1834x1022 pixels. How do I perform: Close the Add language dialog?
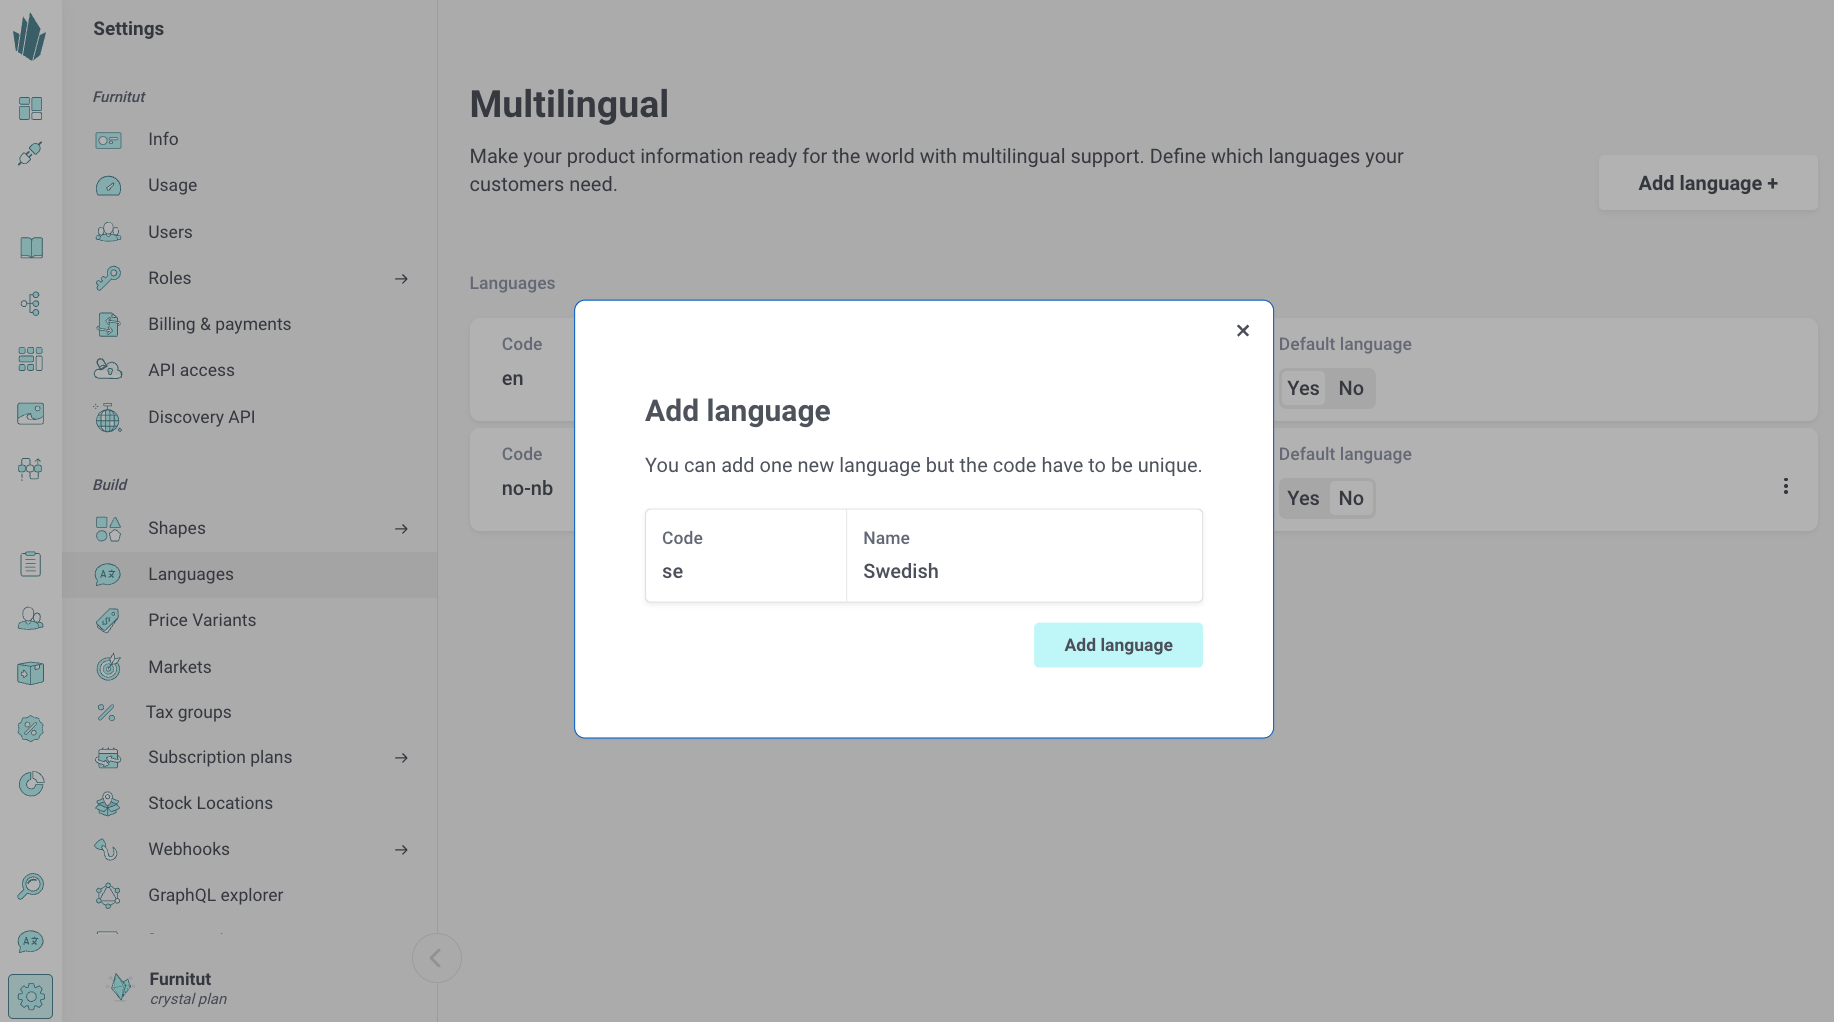pyautogui.click(x=1242, y=330)
